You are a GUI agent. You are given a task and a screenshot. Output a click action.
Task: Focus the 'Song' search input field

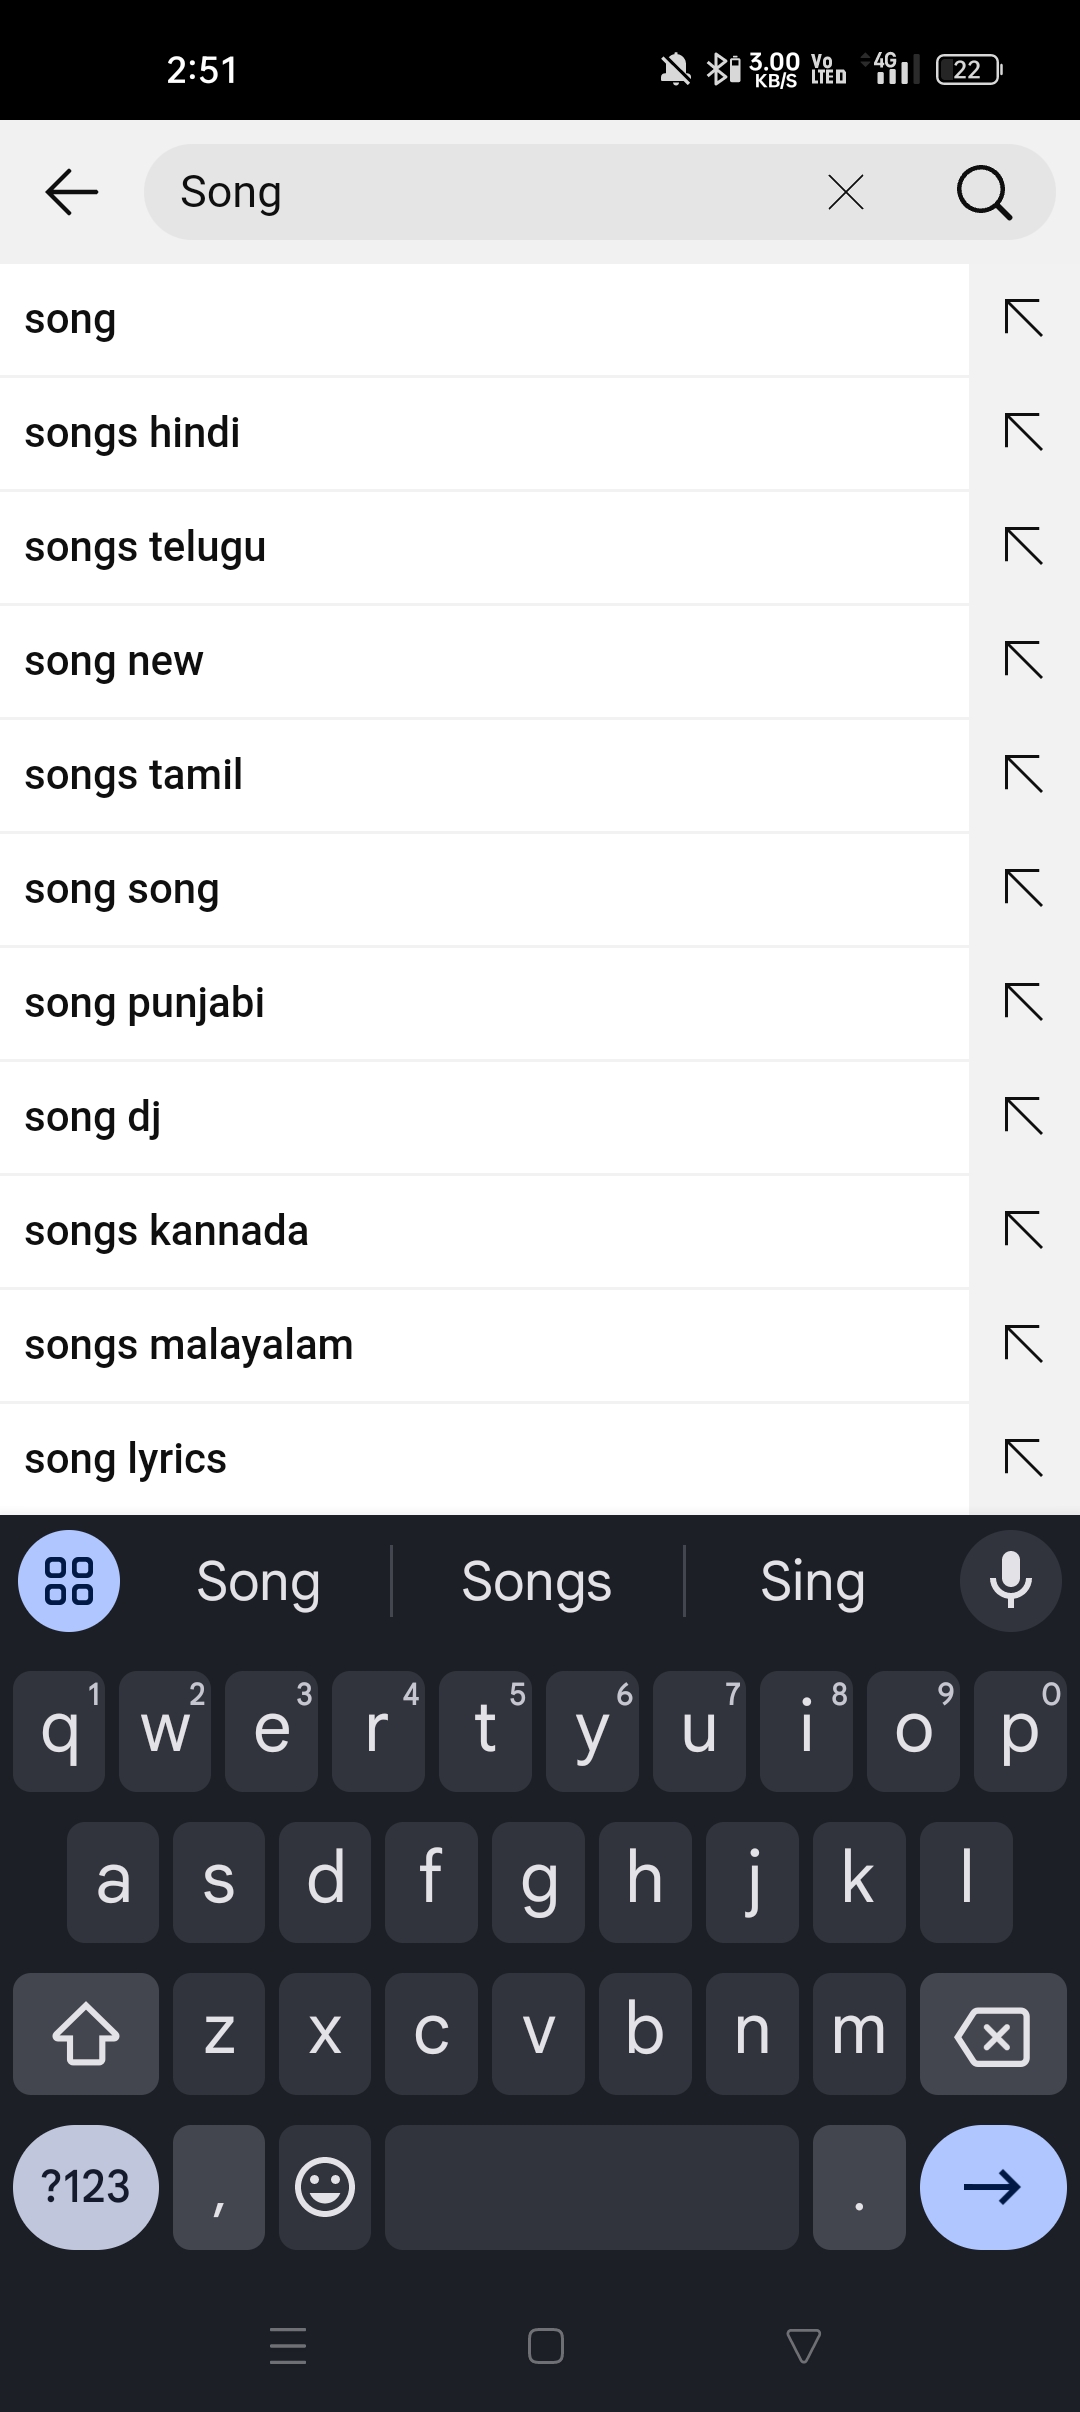[480, 192]
